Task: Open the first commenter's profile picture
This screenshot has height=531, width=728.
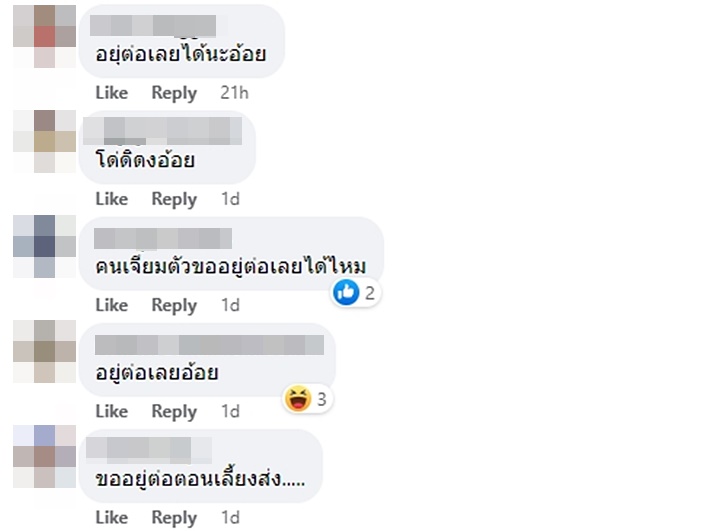Action: coord(45,36)
